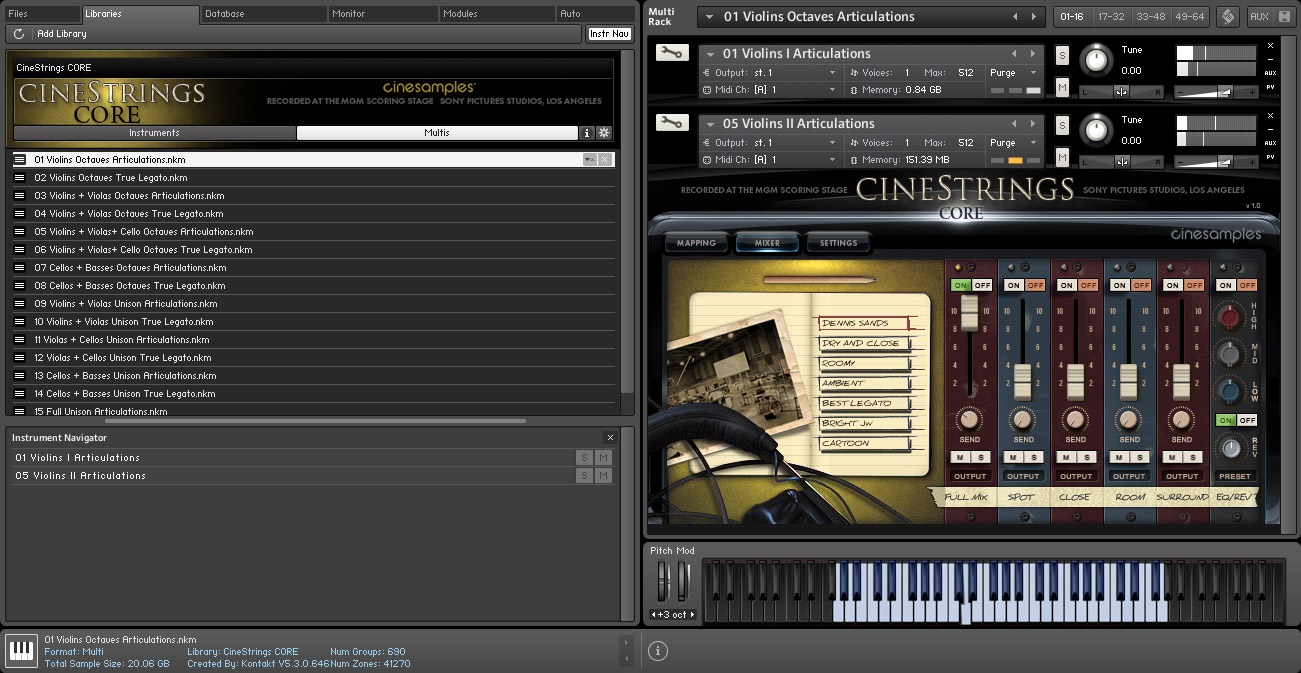
Task: Switch to the Monitor tab
Action: 383,14
